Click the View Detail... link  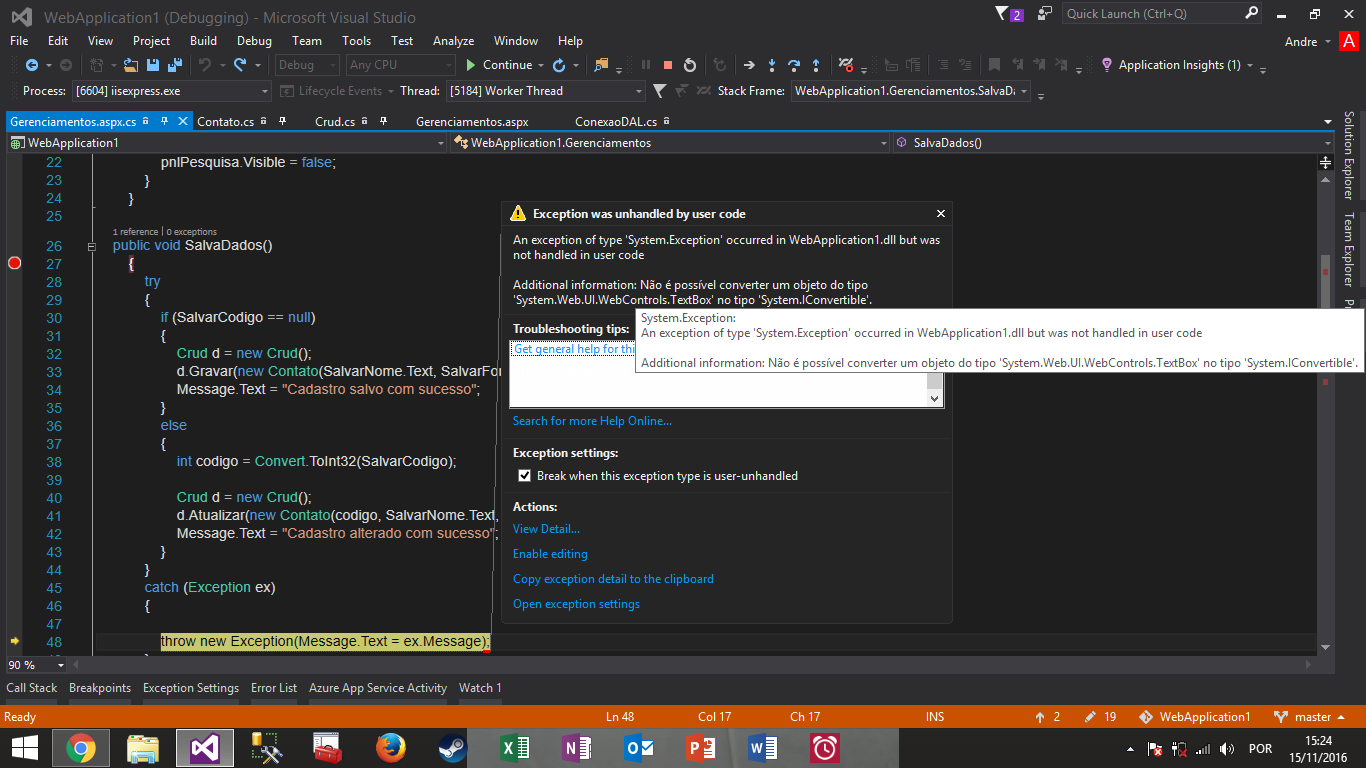click(546, 529)
